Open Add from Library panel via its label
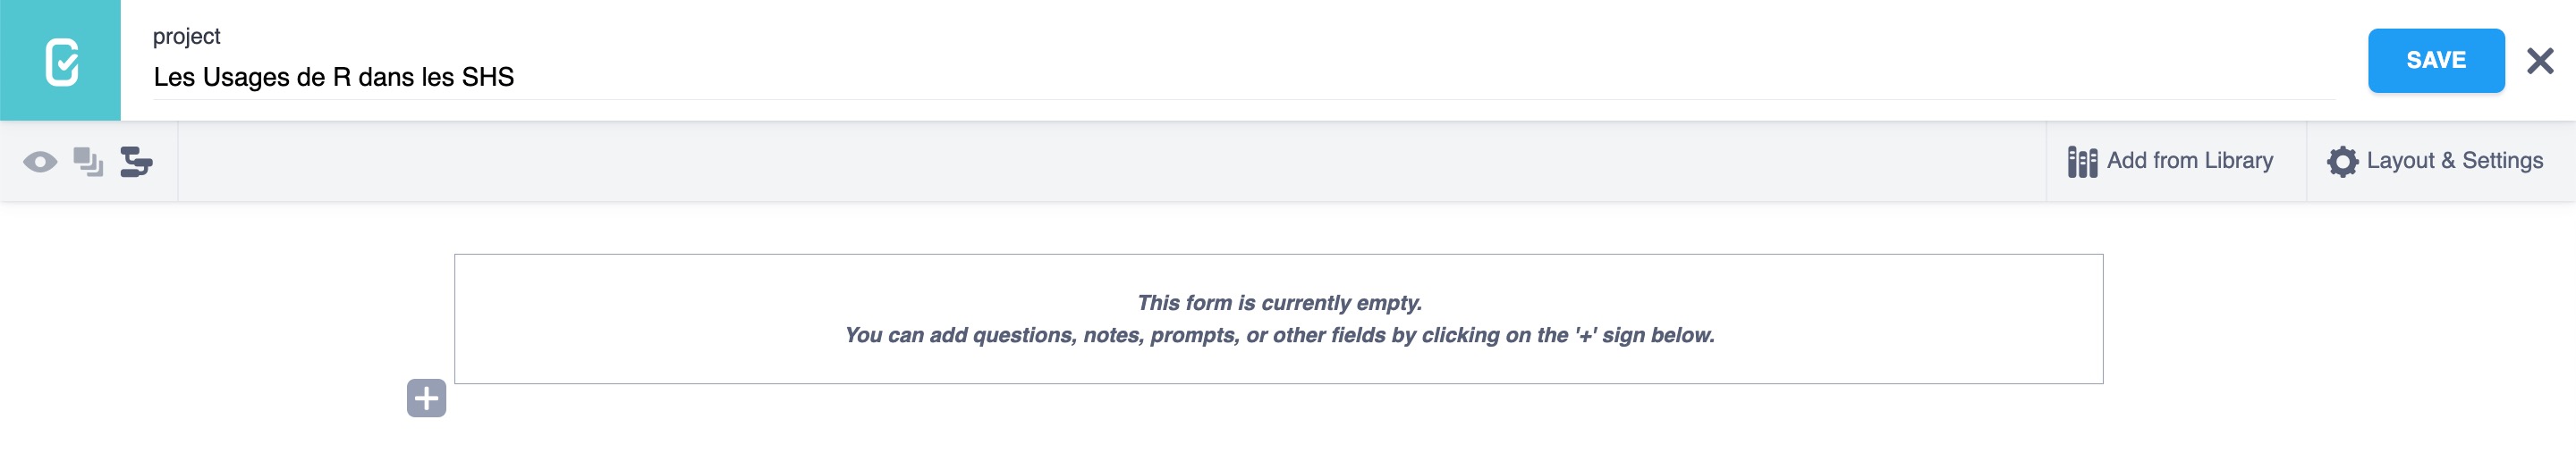 2189,161
